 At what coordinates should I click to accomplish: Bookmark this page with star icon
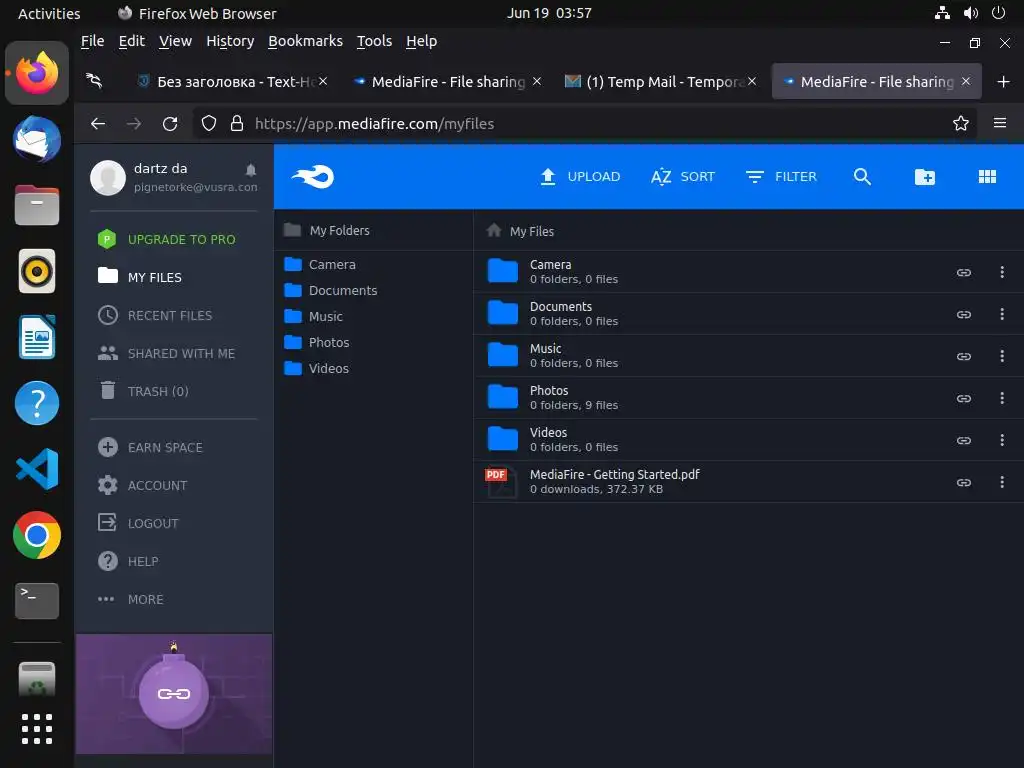(x=960, y=123)
